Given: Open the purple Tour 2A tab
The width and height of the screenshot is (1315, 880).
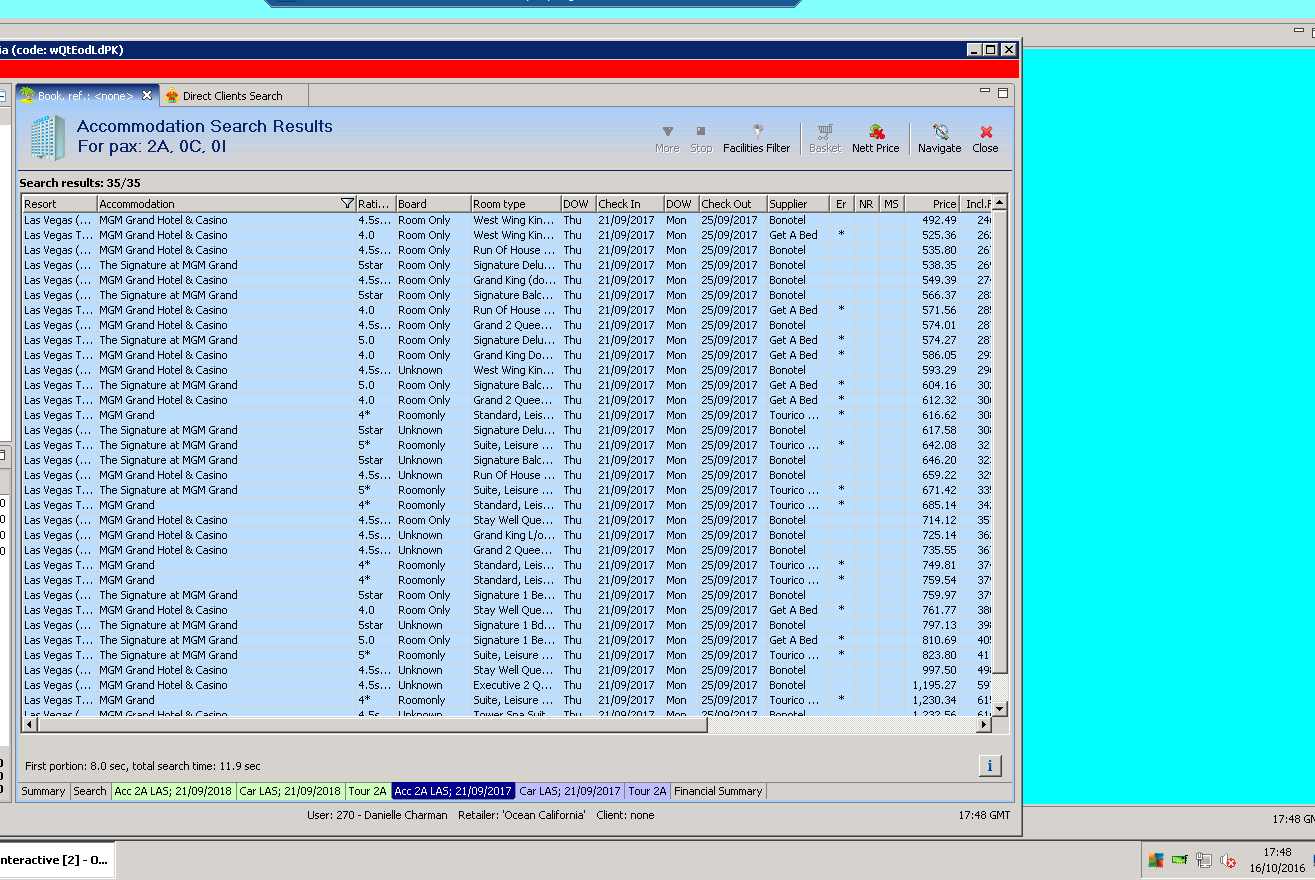Looking at the screenshot, I should tap(647, 791).
